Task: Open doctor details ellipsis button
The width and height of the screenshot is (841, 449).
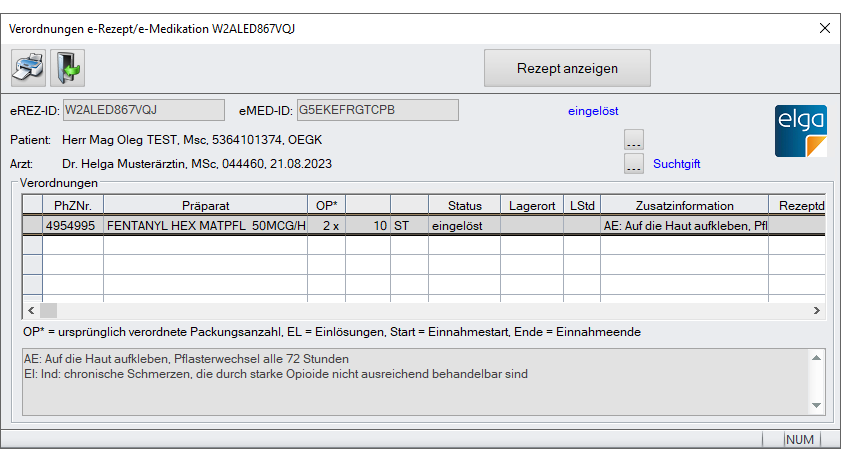Action: coord(634,163)
